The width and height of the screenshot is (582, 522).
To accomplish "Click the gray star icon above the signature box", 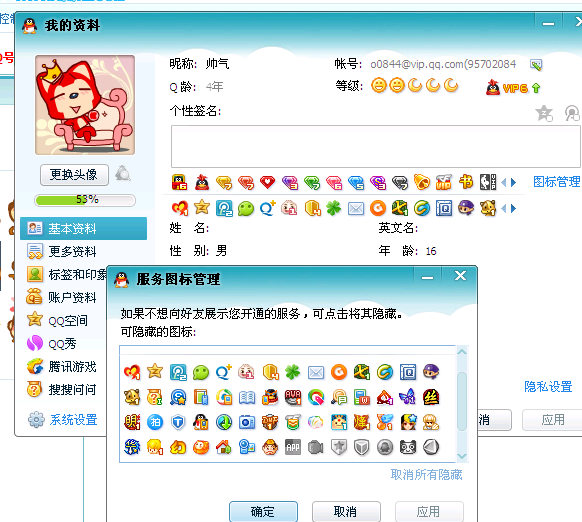I will [544, 113].
